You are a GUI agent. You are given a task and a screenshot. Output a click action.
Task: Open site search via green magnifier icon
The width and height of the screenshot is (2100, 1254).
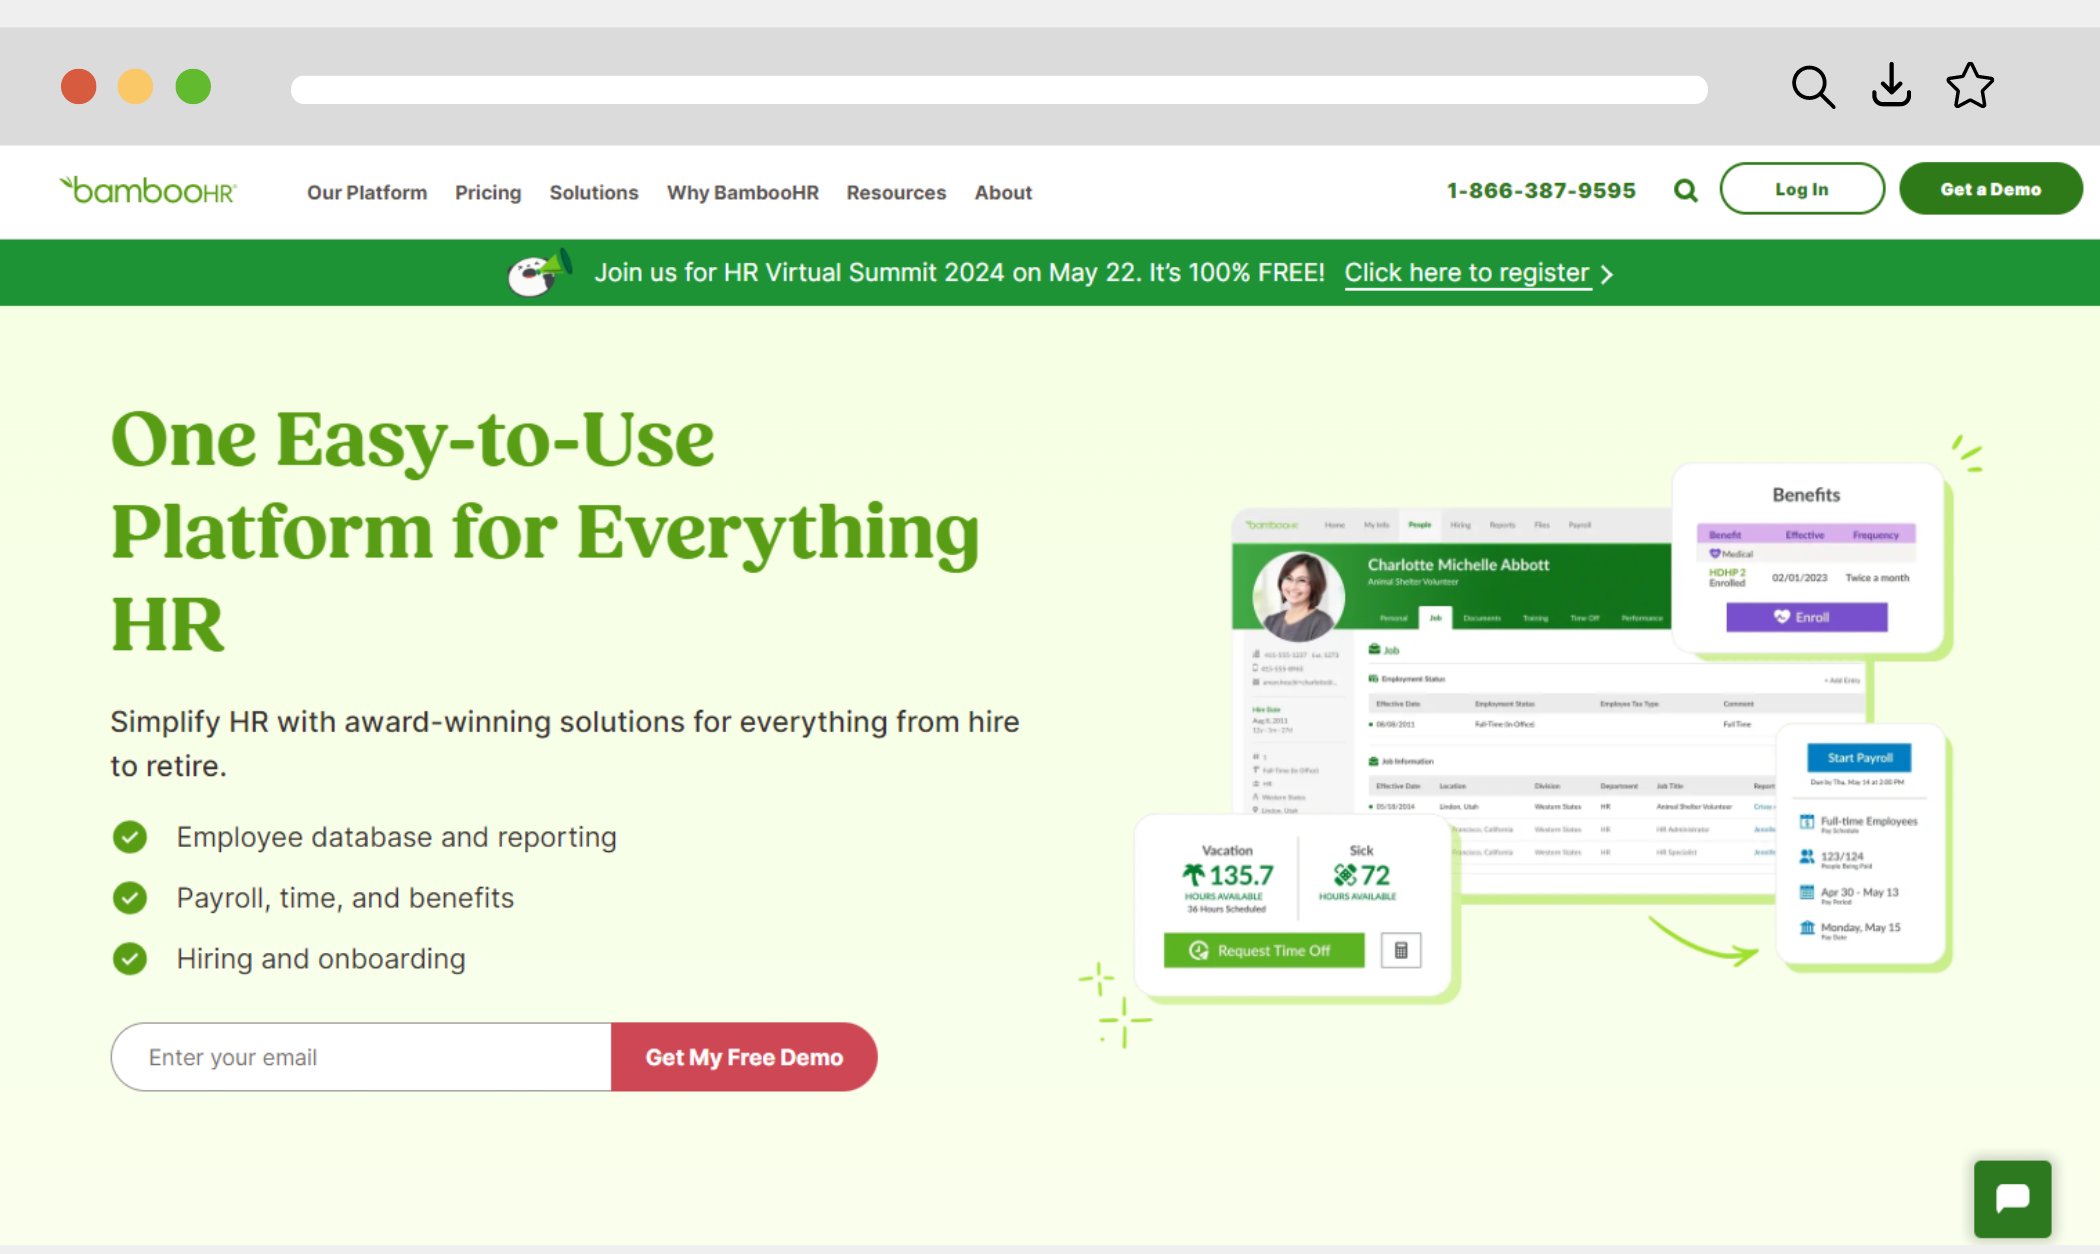[x=1686, y=190]
